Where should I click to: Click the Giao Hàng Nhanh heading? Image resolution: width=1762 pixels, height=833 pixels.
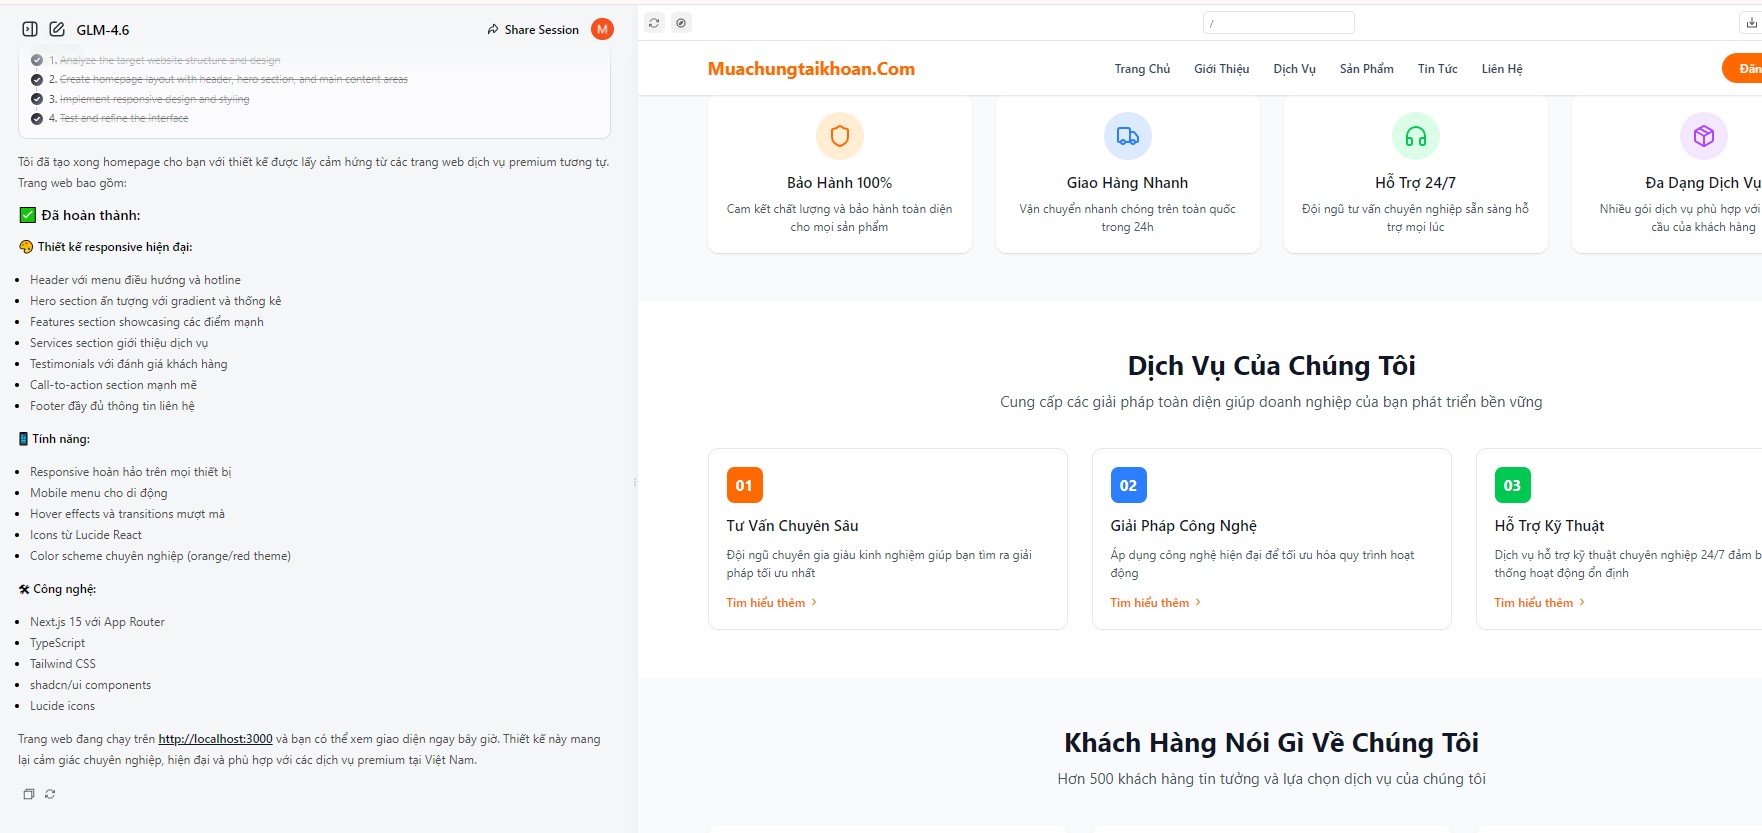coord(1128,183)
